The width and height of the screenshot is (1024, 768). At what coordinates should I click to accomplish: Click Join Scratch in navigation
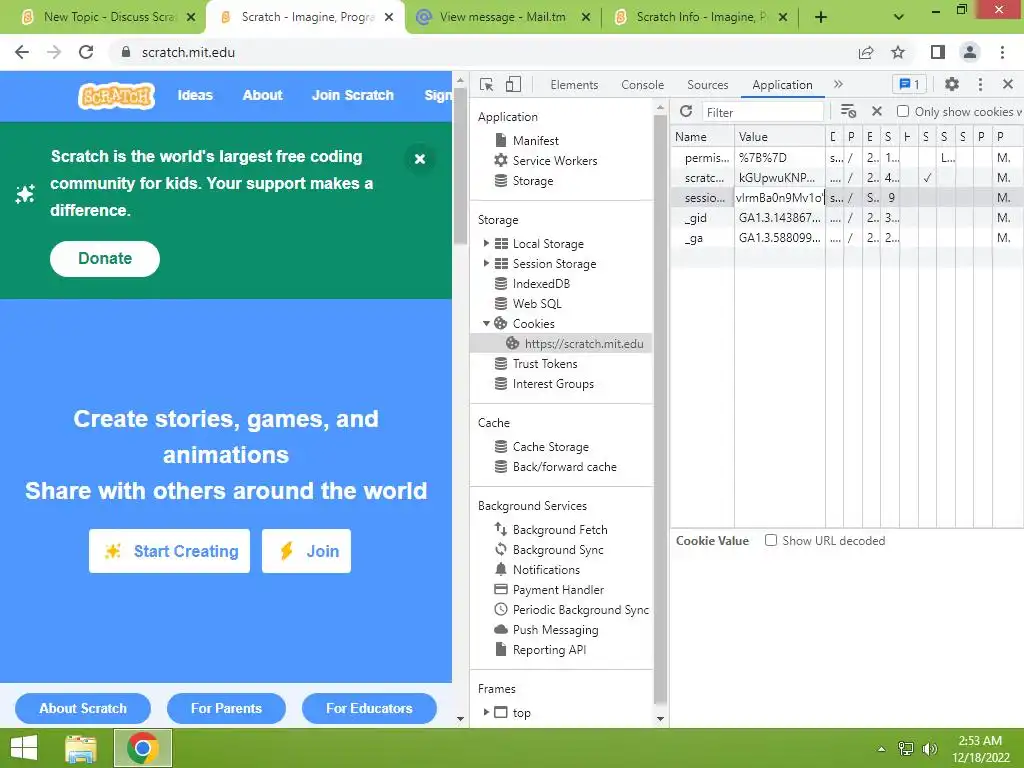(353, 95)
